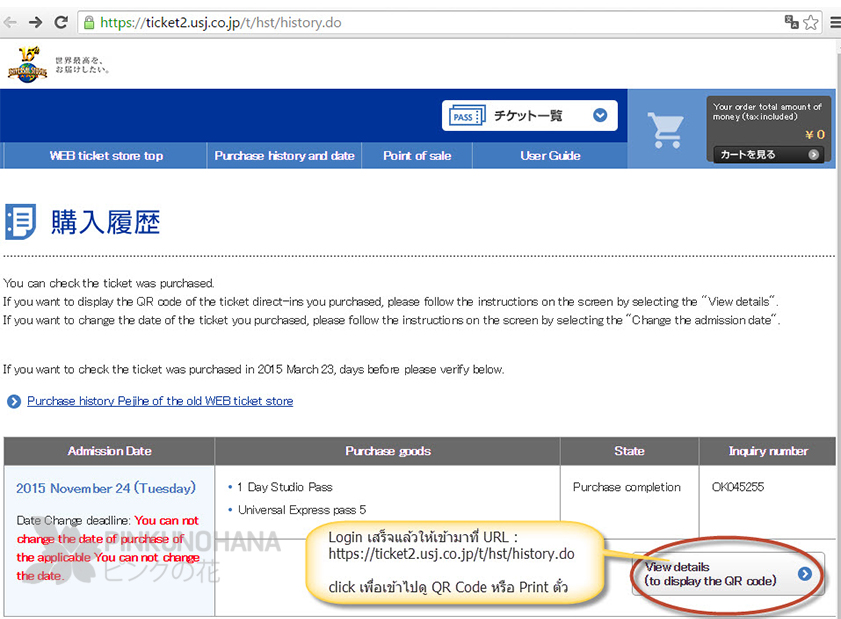Open the Chrome hamburger menu
The height and width of the screenshot is (619, 841).
tap(835, 23)
